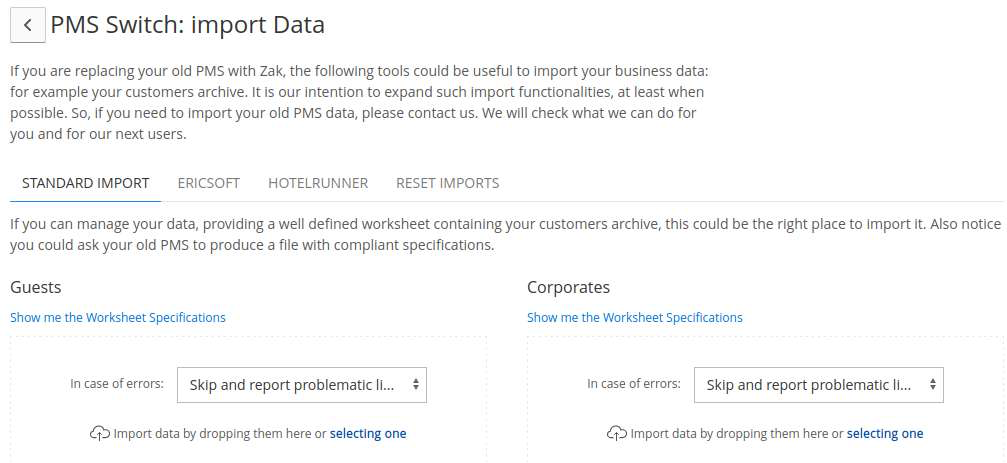The image size is (1007, 463).
Task: Select the HotelRunner tab
Action: click(318, 183)
